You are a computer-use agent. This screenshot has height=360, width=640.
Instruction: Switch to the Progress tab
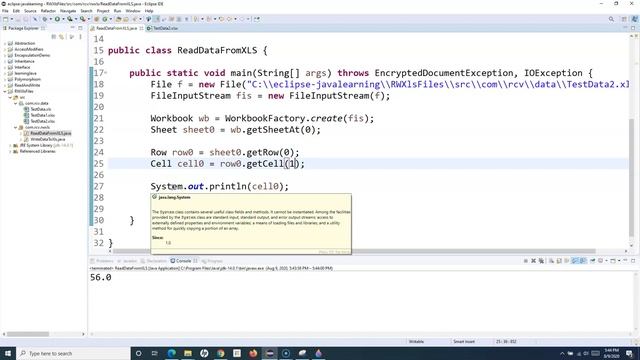(x=212, y=261)
